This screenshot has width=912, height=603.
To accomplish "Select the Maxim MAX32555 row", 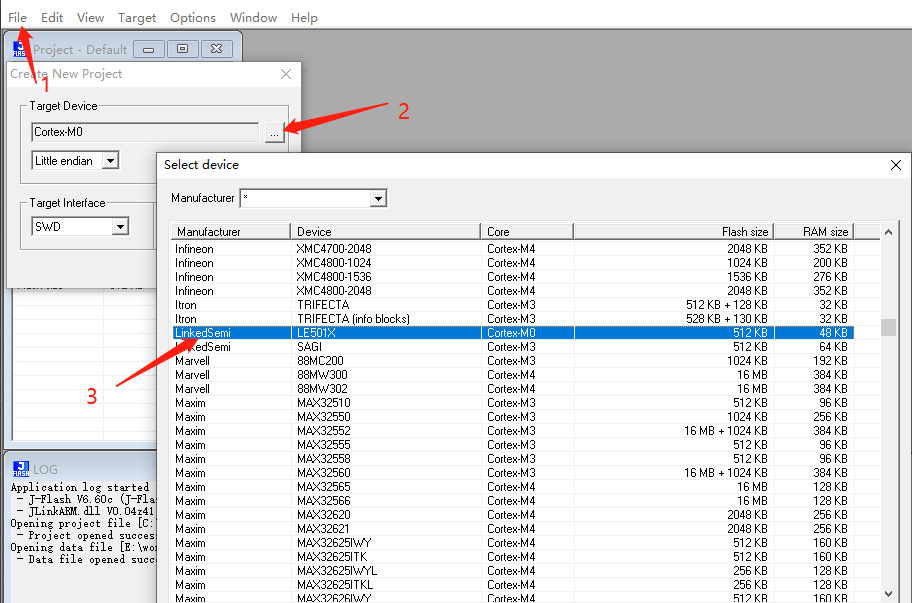I will click(x=514, y=445).
